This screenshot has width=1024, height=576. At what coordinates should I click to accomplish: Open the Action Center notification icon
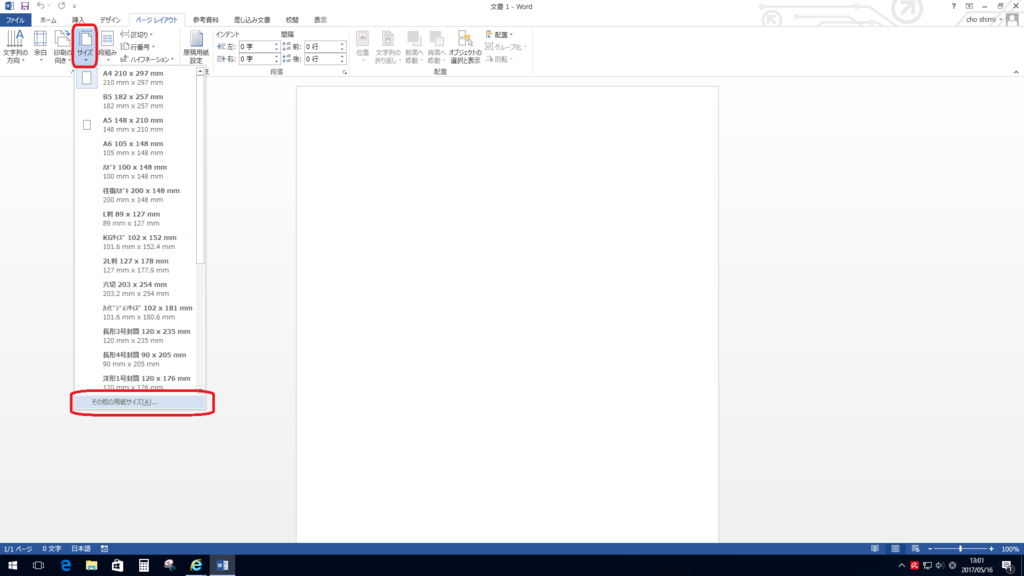click(1008, 566)
